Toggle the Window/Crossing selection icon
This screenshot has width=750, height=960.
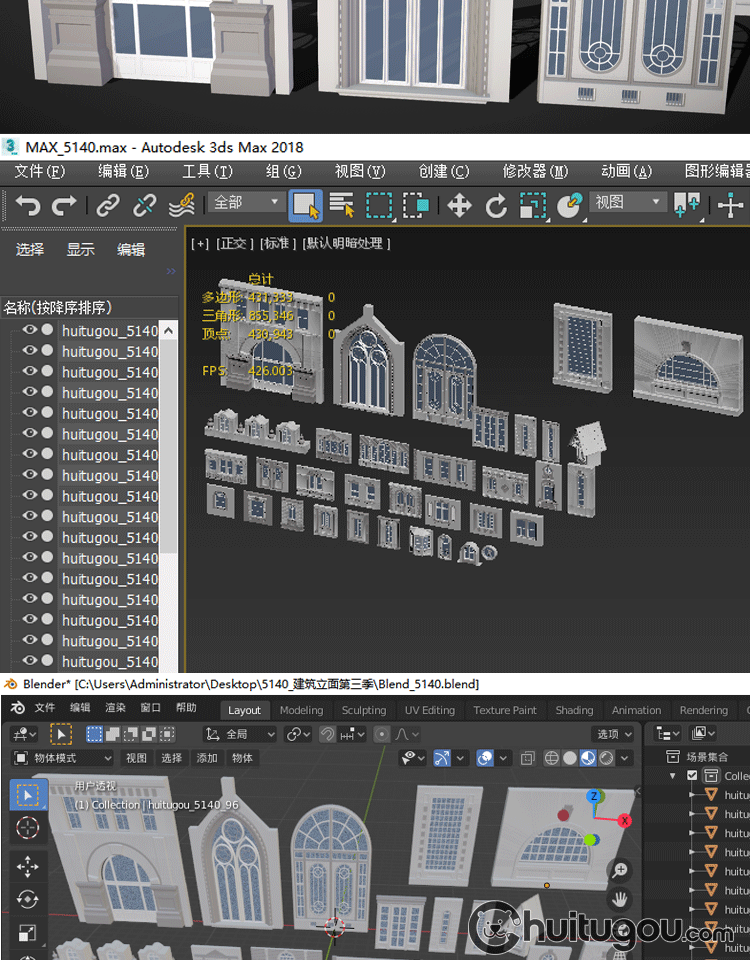point(416,205)
